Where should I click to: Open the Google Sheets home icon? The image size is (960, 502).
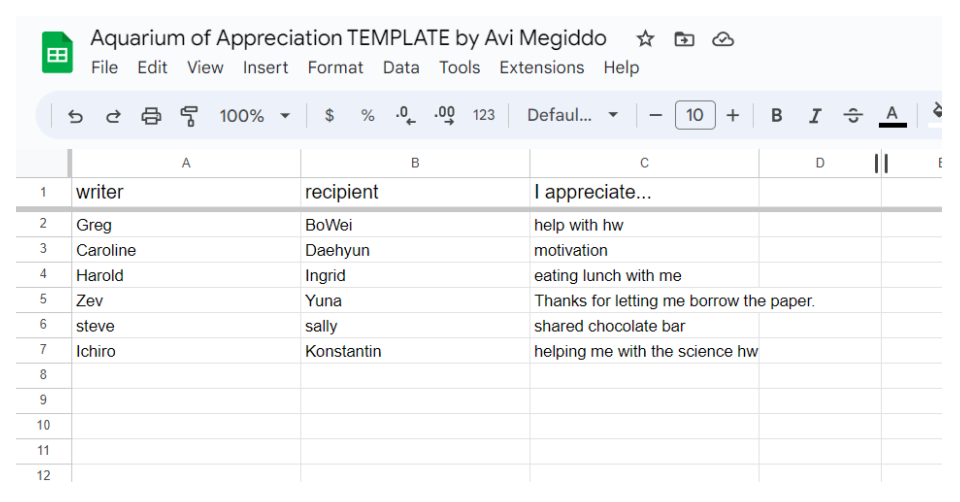57,53
